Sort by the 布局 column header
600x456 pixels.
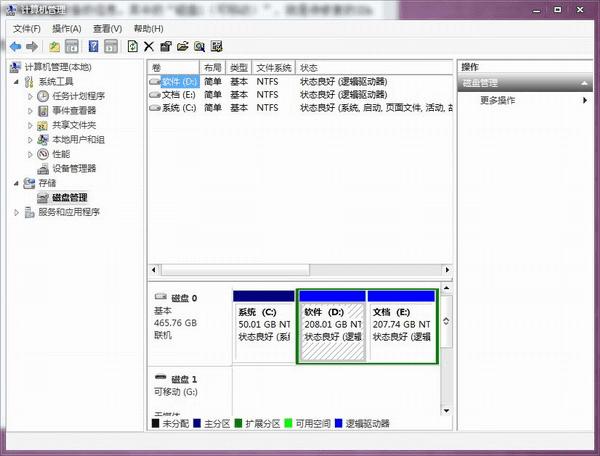[213, 68]
